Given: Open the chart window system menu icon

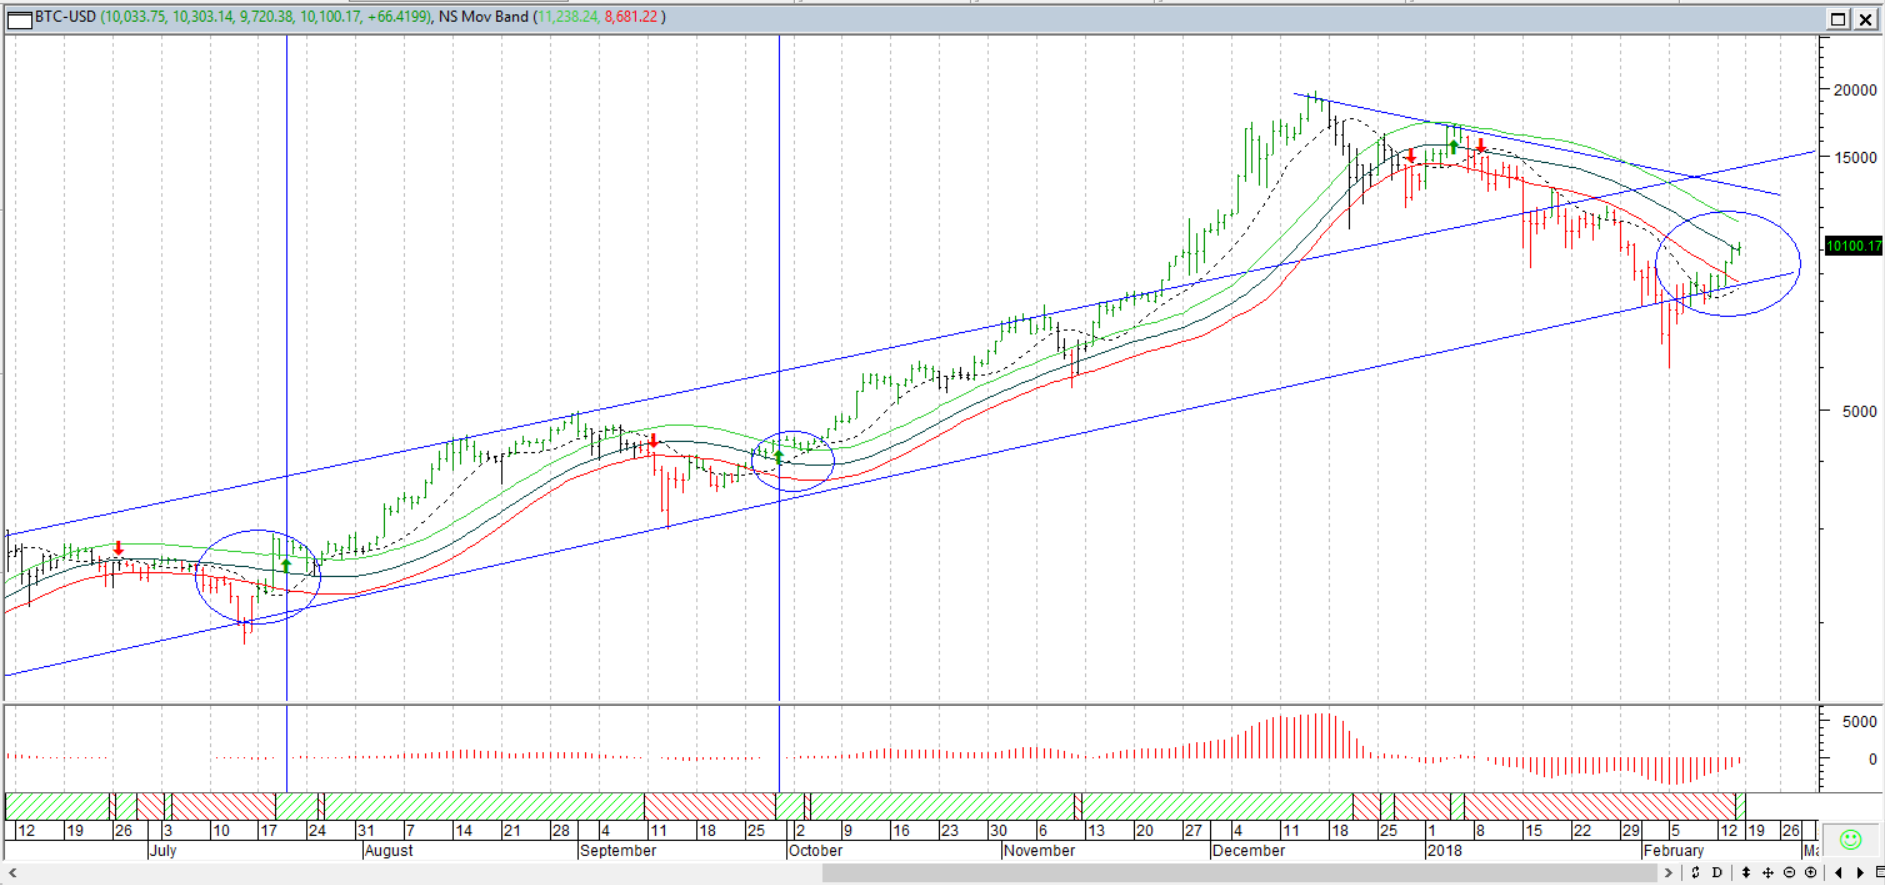Looking at the screenshot, I should (x=19, y=18).
